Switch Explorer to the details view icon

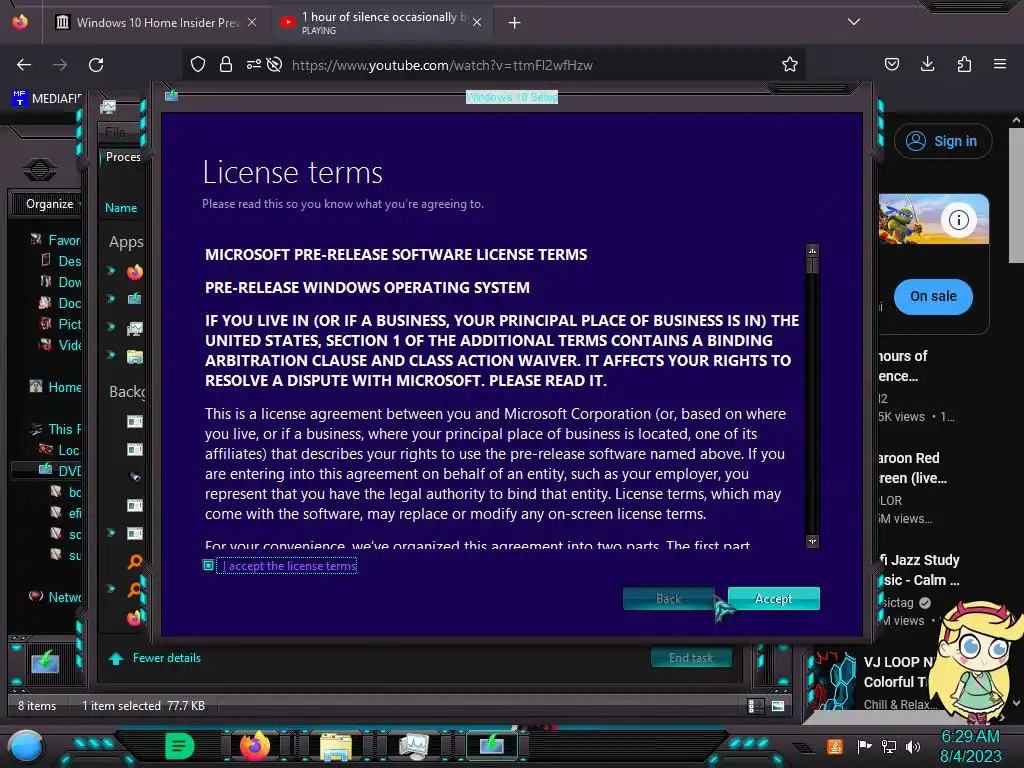coord(756,706)
